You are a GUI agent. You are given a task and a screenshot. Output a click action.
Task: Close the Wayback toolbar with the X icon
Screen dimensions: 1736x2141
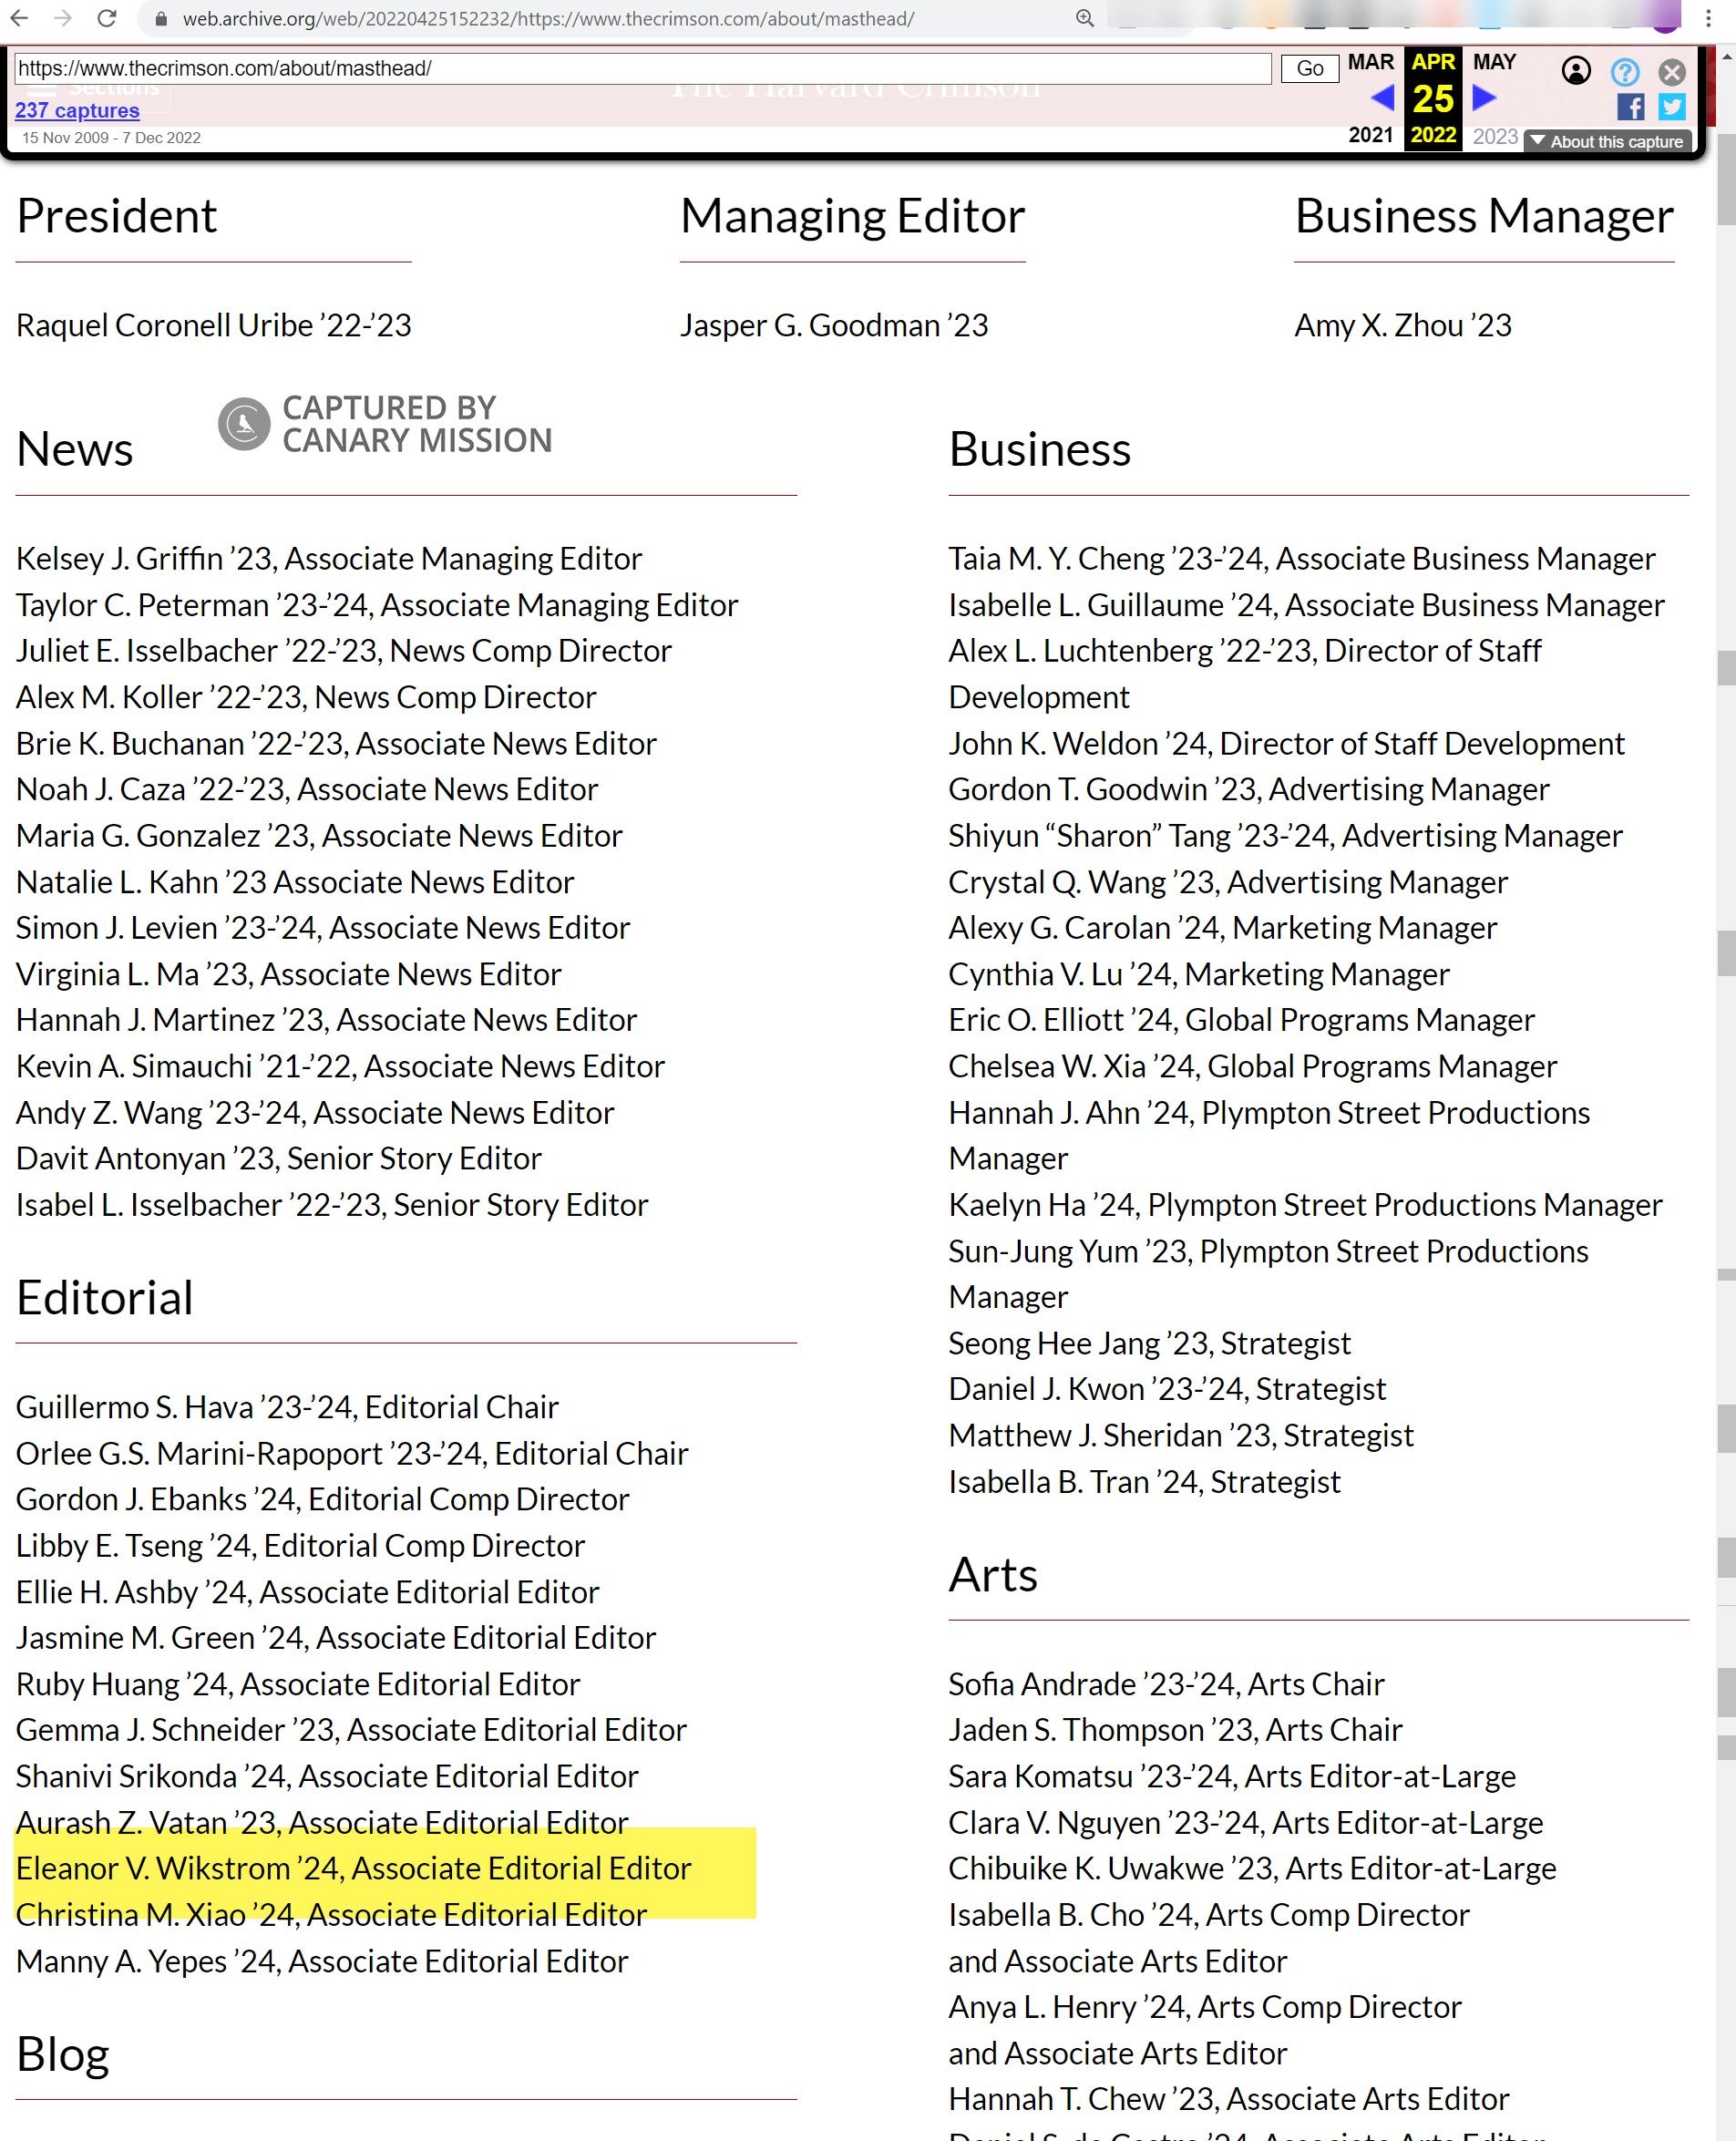point(1670,71)
